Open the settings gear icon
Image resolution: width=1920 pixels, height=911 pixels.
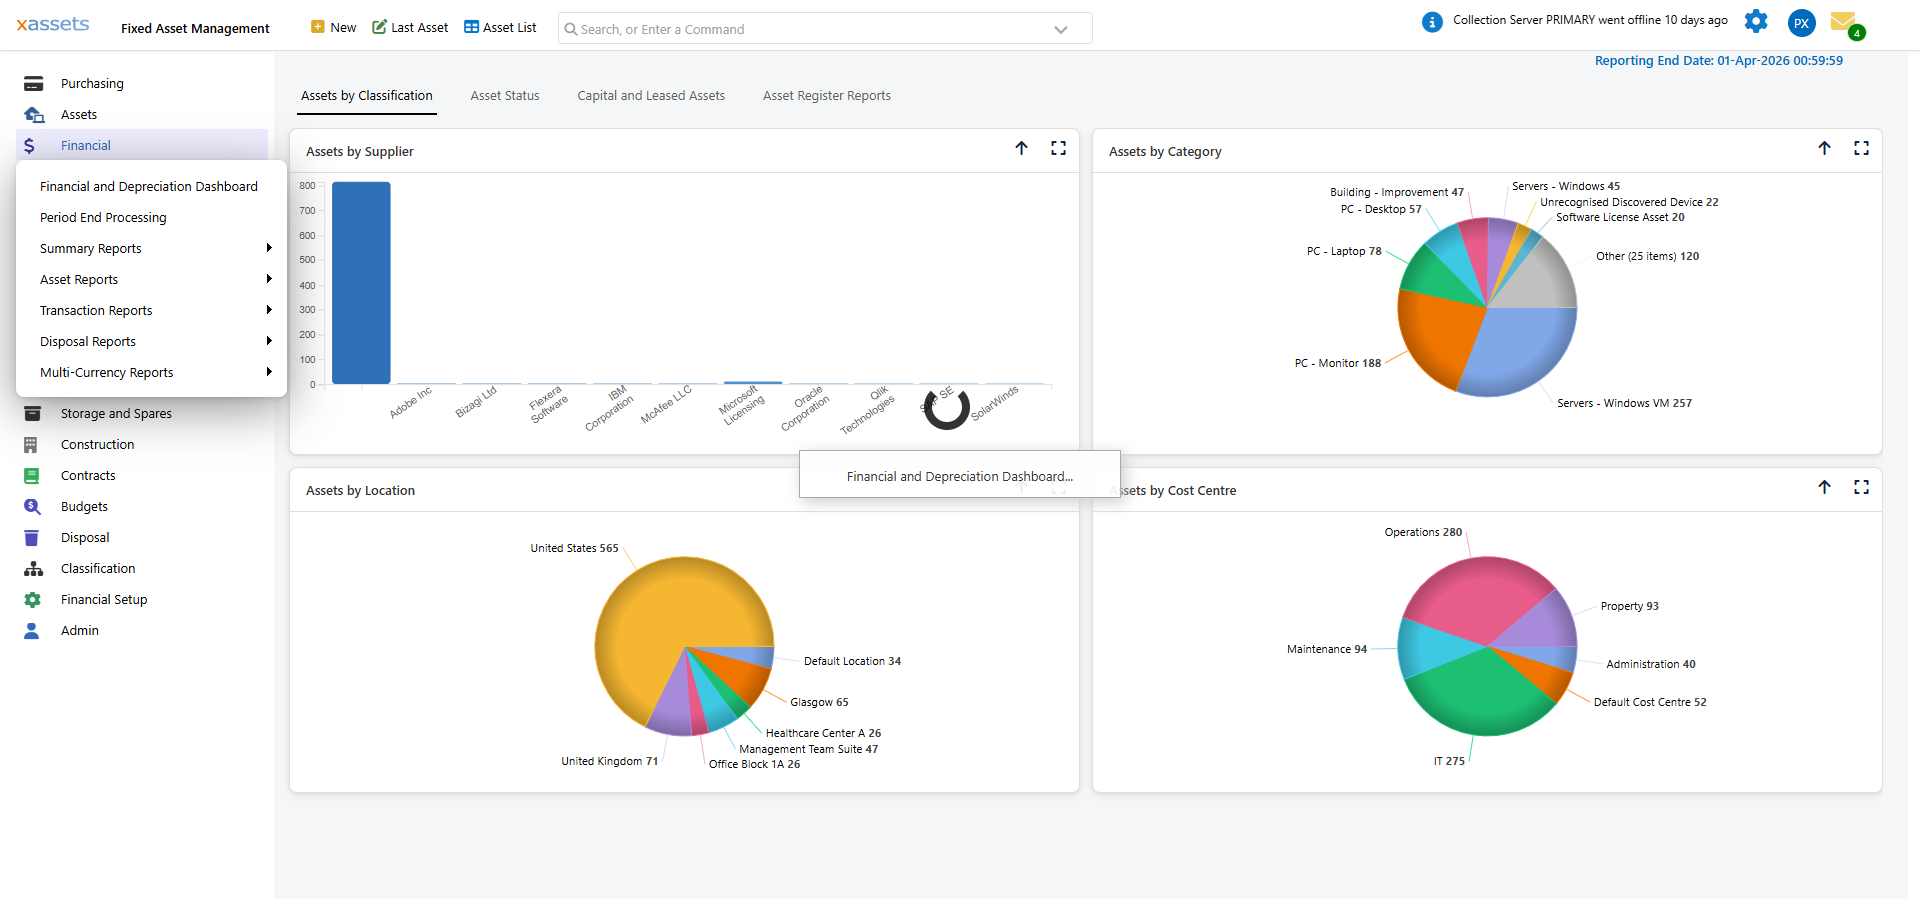(1756, 21)
